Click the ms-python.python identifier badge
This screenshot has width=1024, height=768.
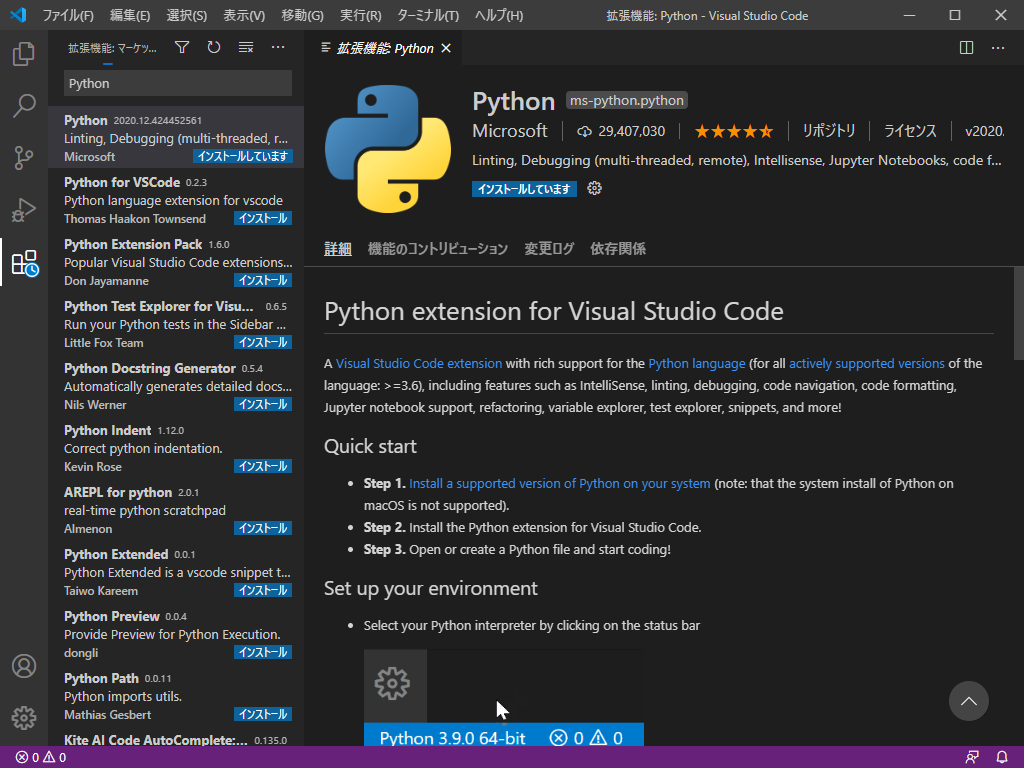click(626, 101)
